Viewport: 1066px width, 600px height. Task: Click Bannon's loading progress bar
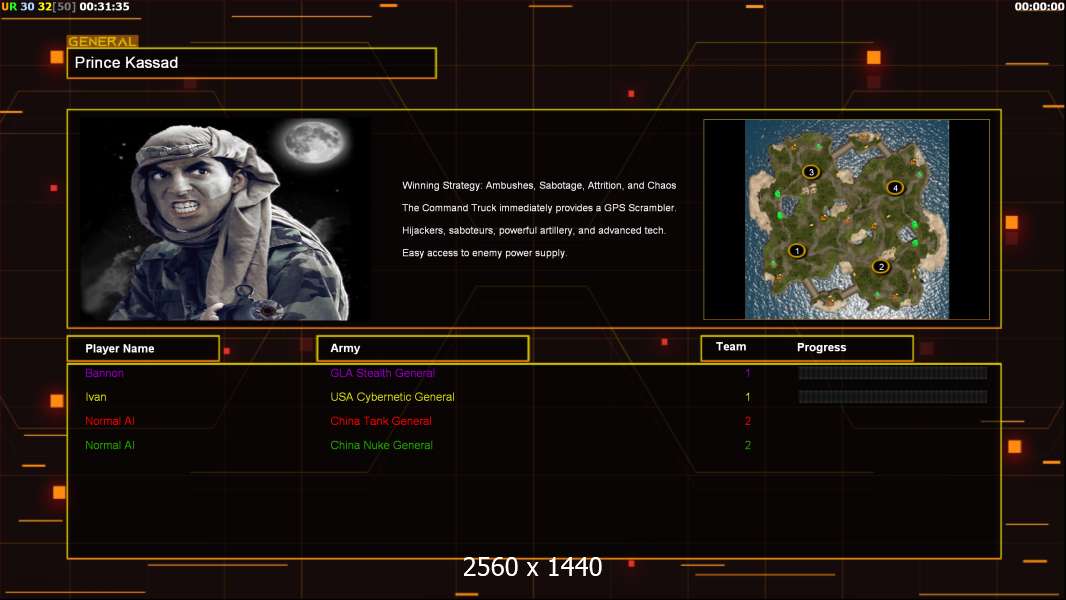click(x=892, y=373)
